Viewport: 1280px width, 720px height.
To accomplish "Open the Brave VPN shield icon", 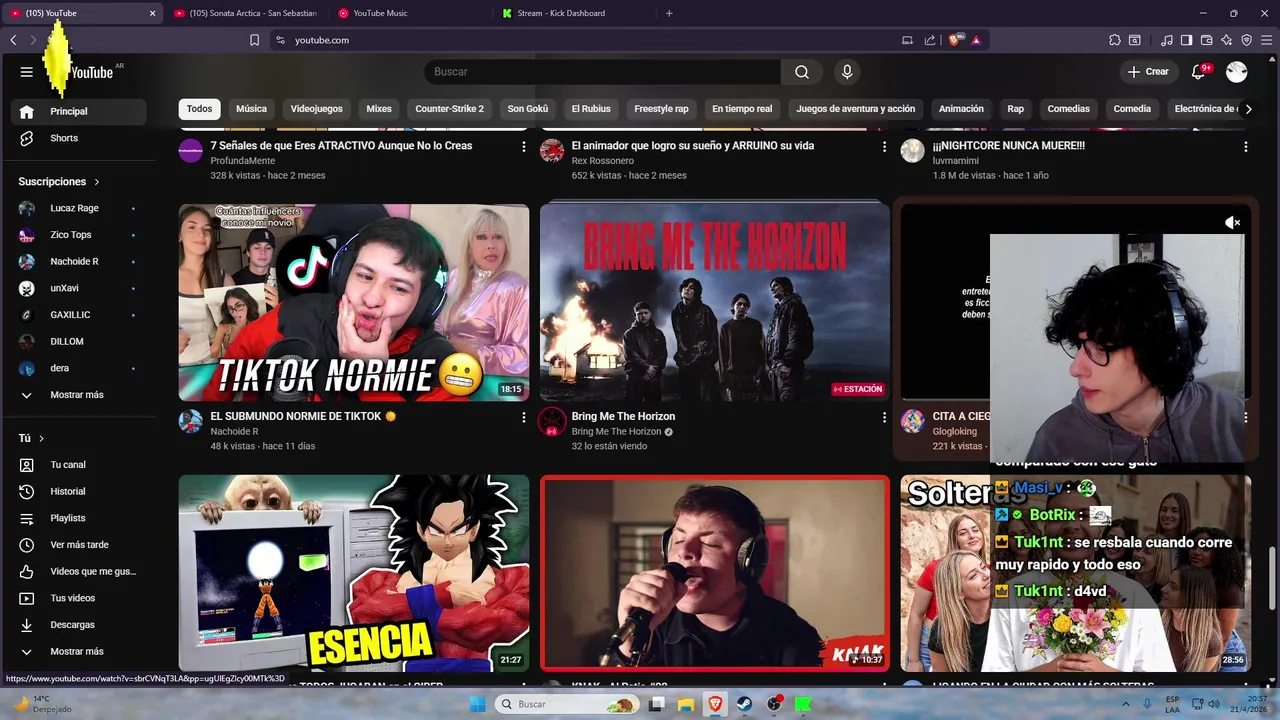I will 1246,40.
